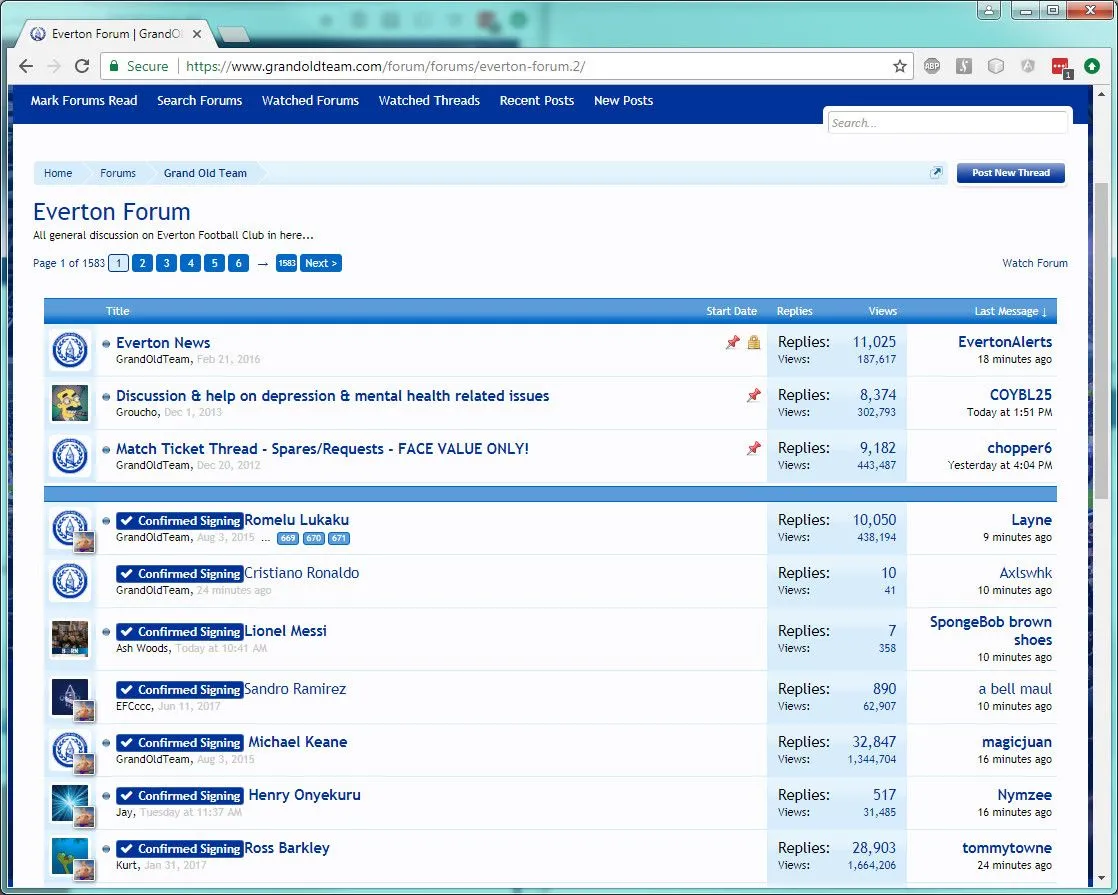This screenshot has height=895, width=1118.
Task: Click the open quick navigation icon
Action: tap(936, 173)
